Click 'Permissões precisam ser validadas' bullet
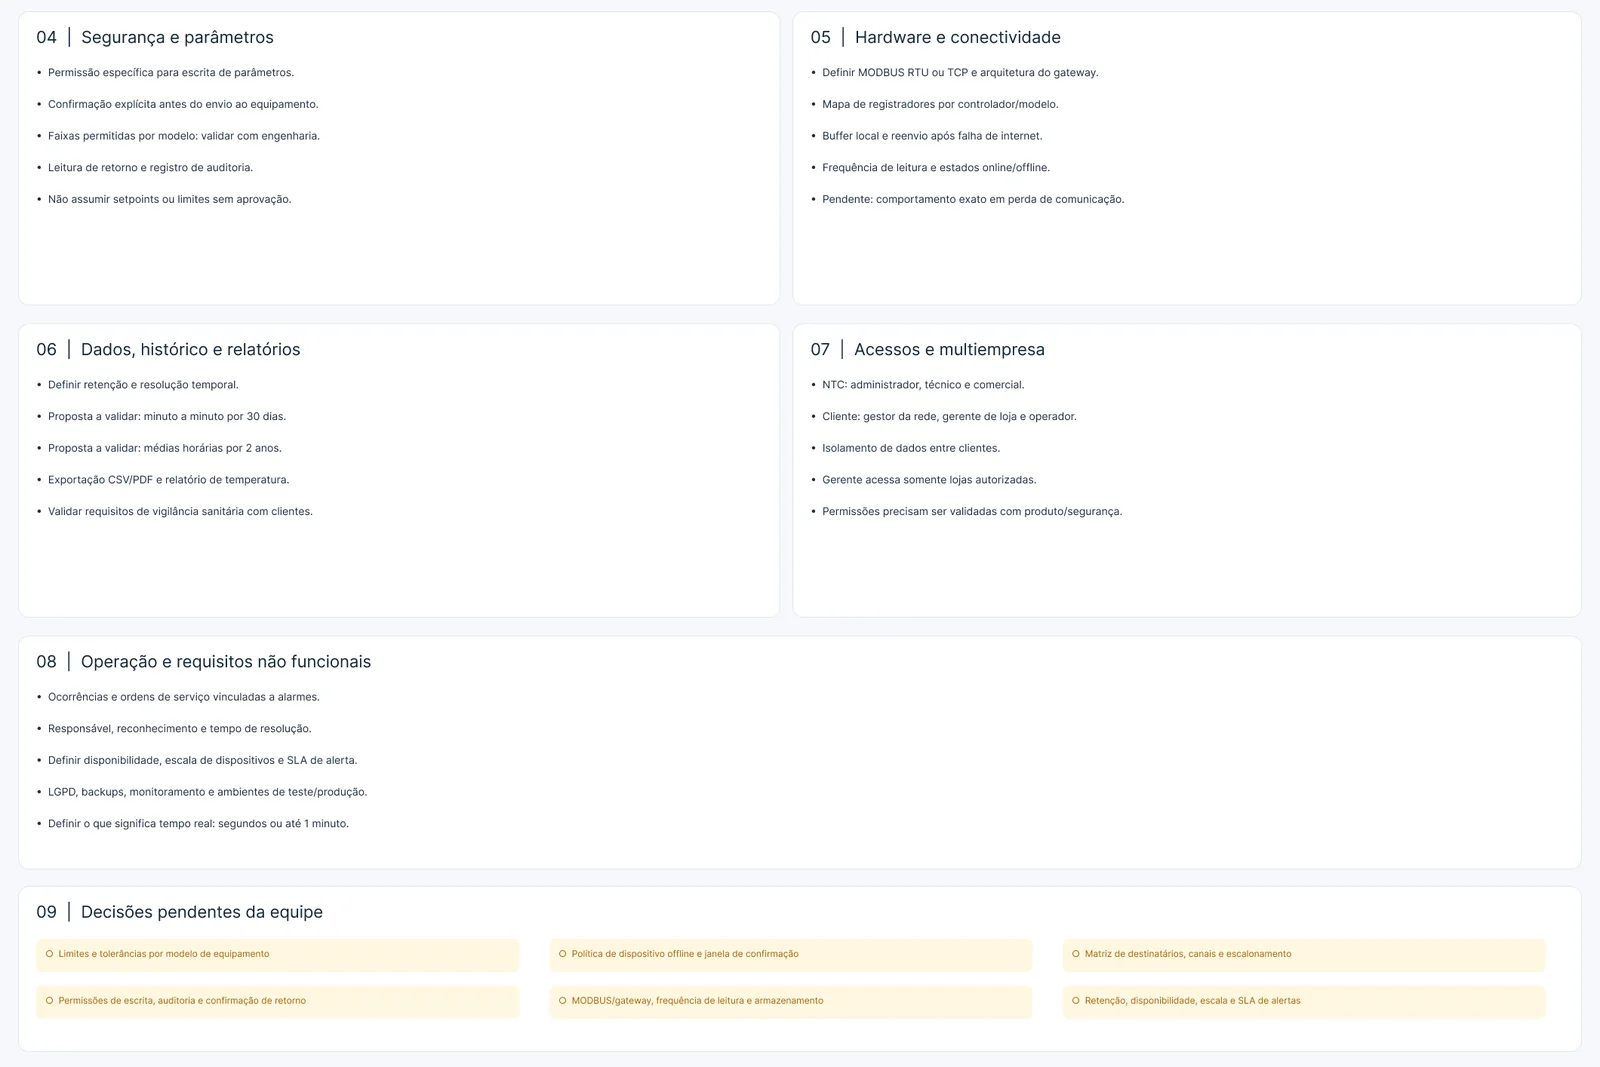1600x1067 pixels. 972,512
